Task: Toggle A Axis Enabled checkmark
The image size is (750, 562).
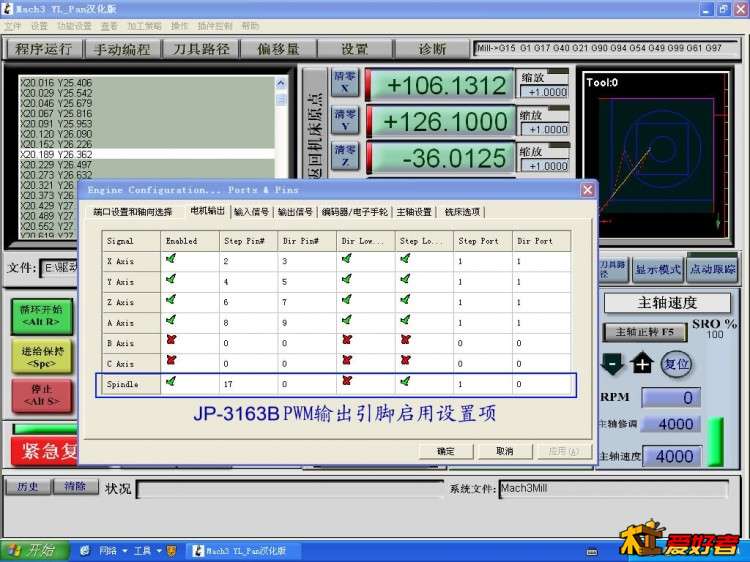Action: point(171,320)
